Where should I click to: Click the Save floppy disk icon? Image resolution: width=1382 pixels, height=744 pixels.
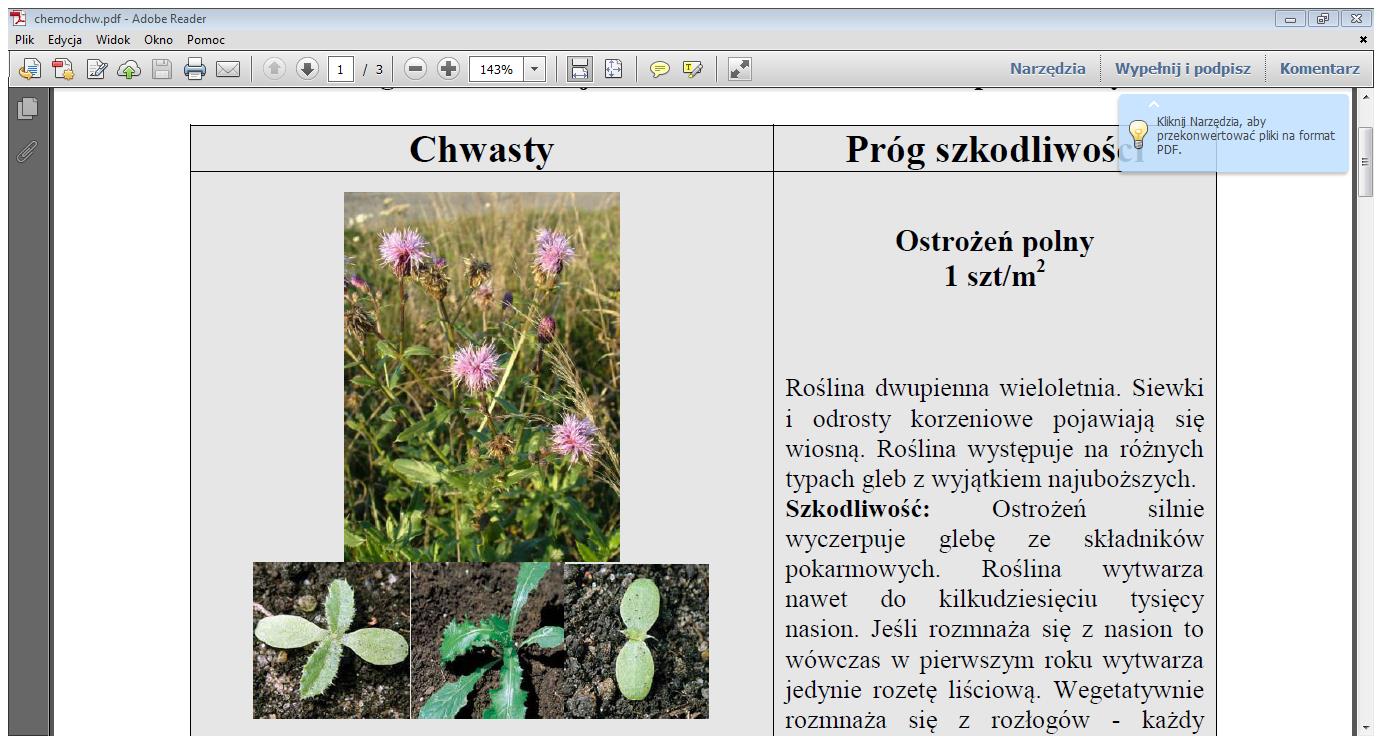pos(162,69)
